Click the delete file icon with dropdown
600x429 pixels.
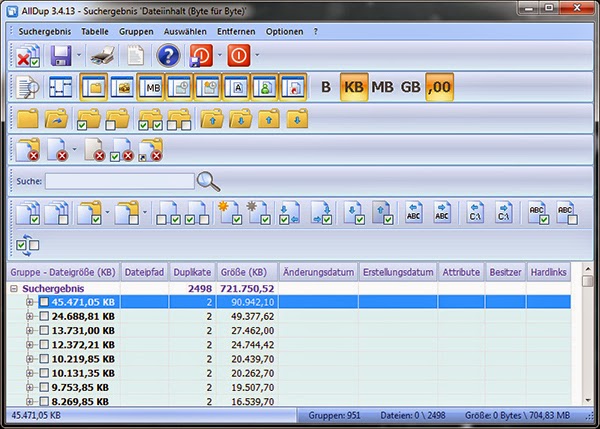(57, 150)
